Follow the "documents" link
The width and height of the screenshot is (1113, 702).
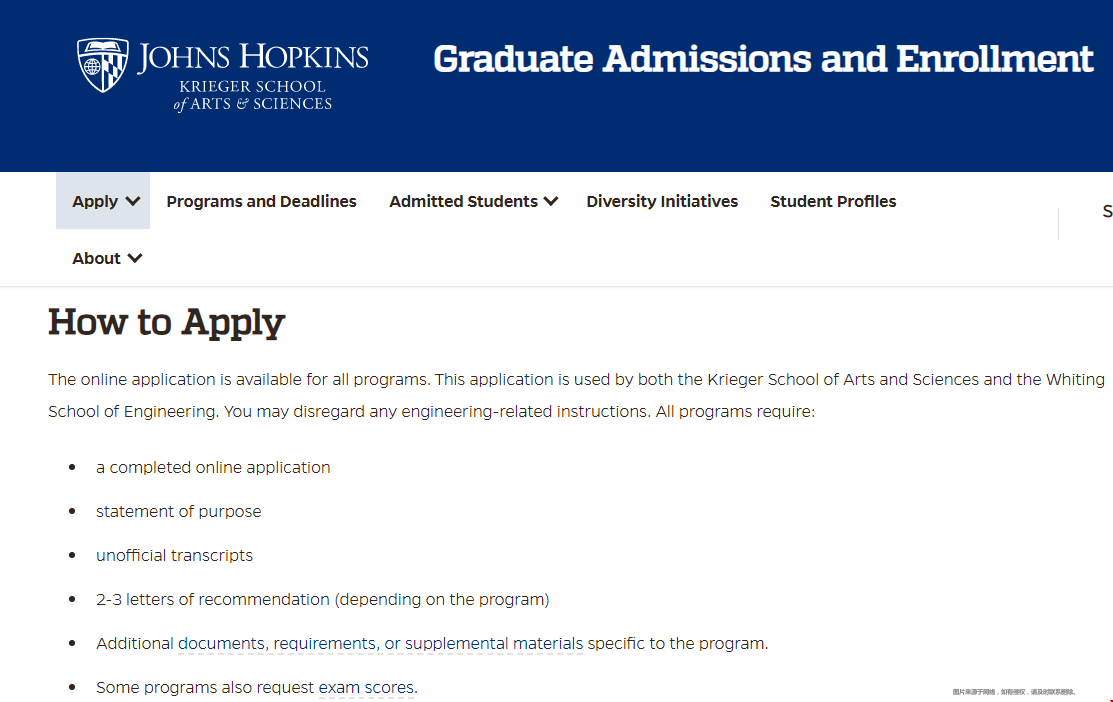click(x=222, y=644)
